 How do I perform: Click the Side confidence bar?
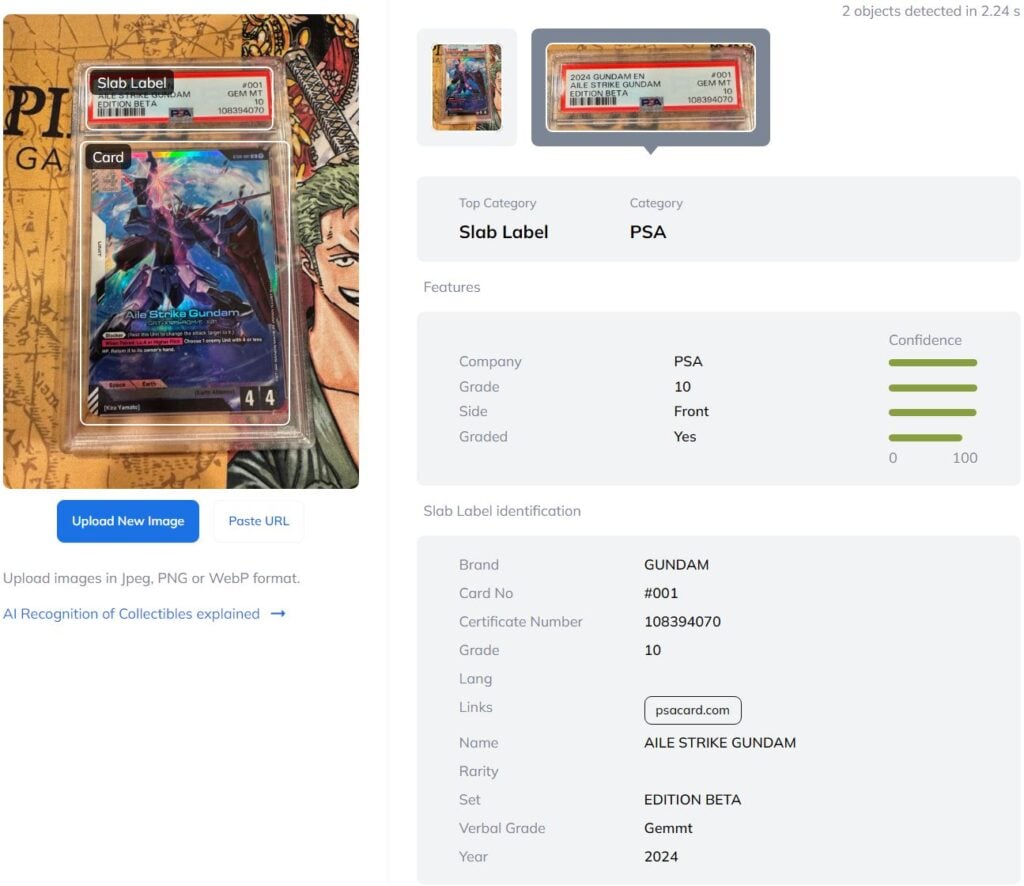point(933,413)
